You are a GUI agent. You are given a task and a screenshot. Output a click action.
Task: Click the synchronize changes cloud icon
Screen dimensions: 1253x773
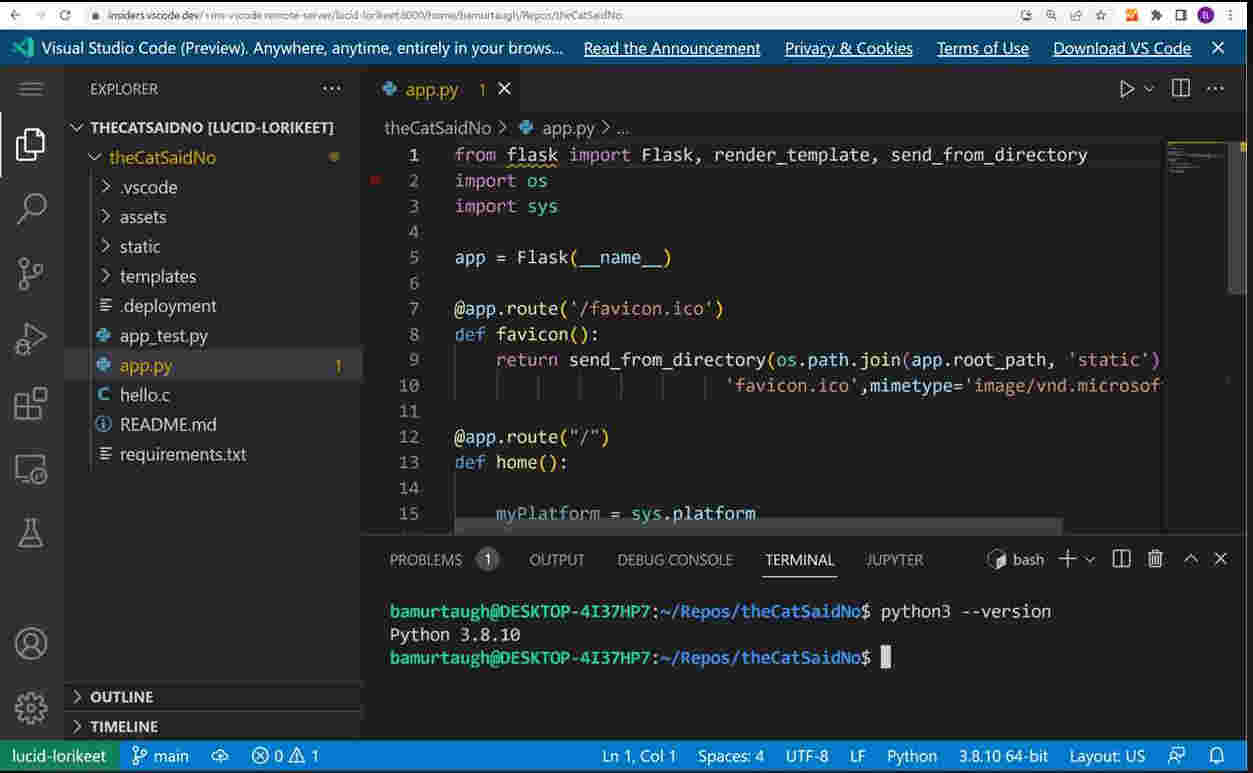click(220, 756)
